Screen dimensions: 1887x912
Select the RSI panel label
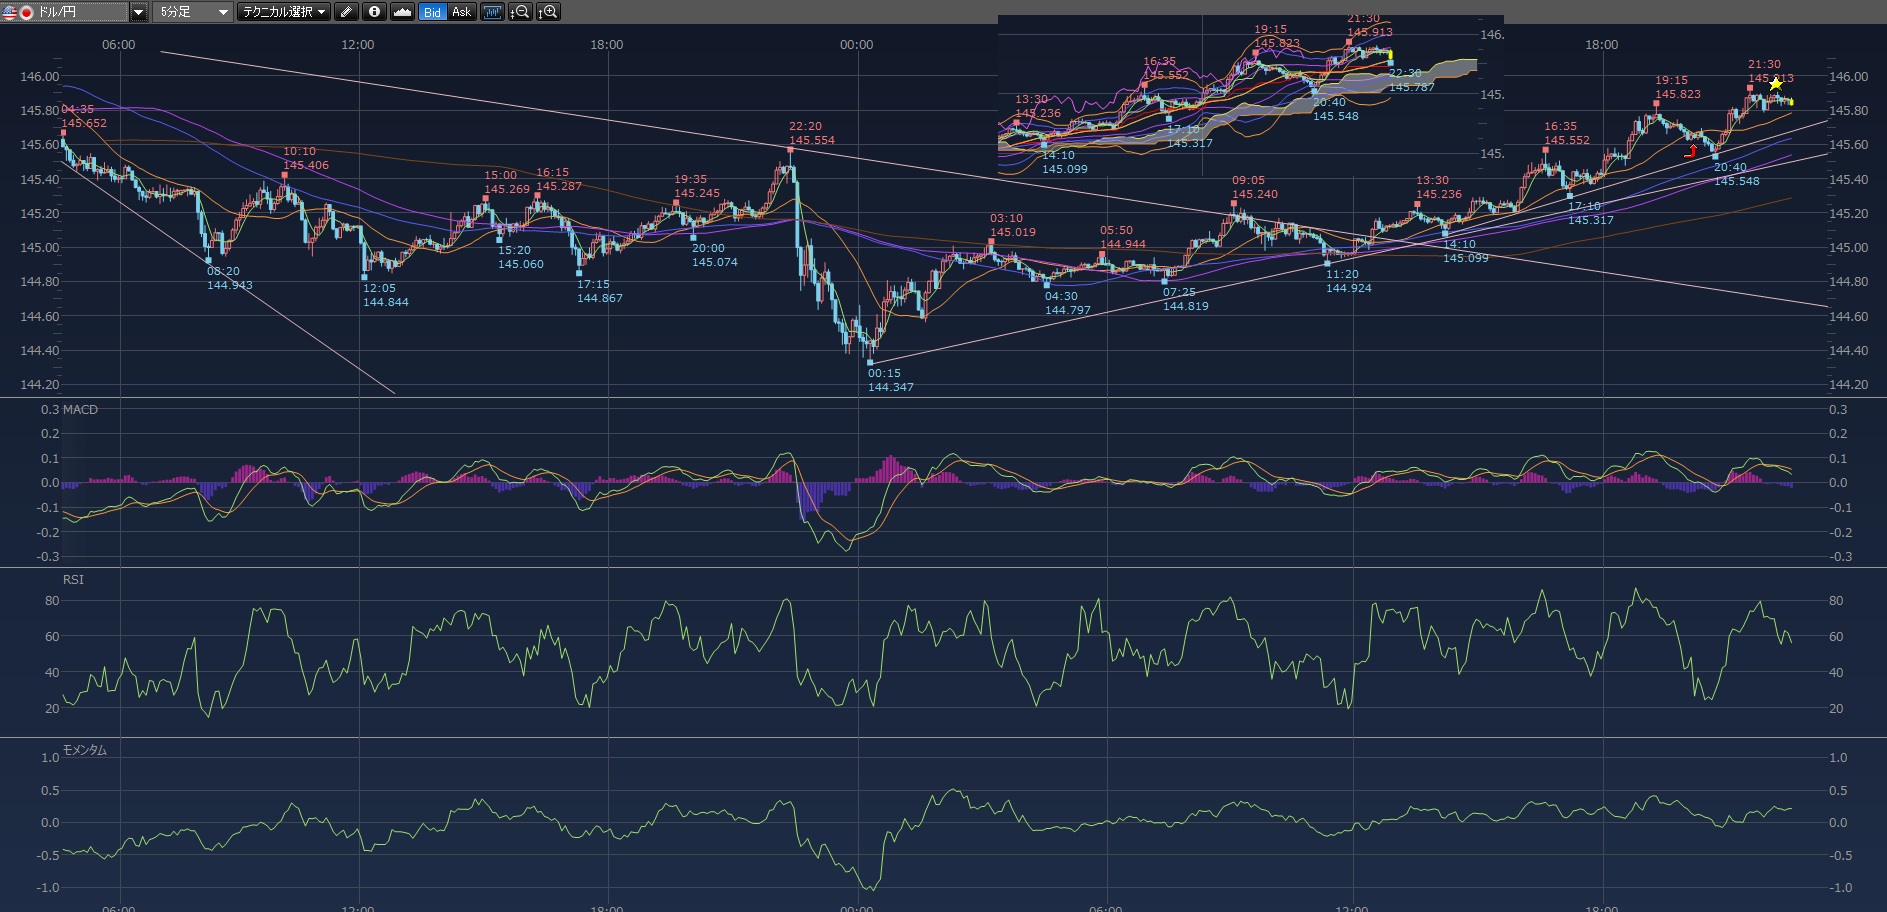73,580
